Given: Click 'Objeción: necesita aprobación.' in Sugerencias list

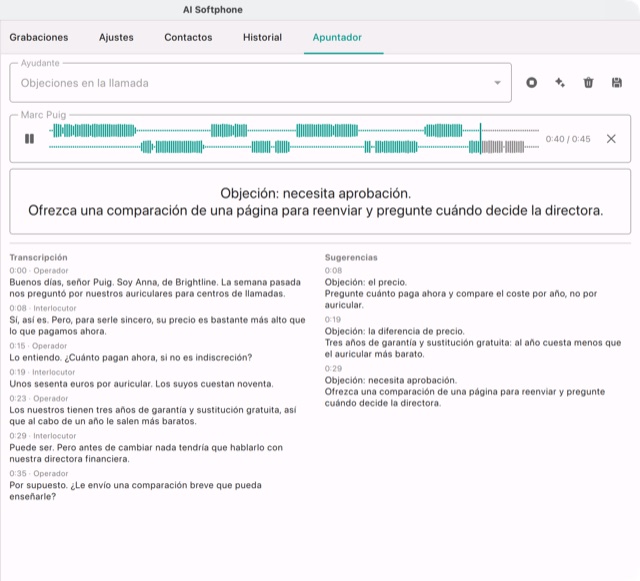Looking at the screenshot, I should pyautogui.click(x=391, y=380).
